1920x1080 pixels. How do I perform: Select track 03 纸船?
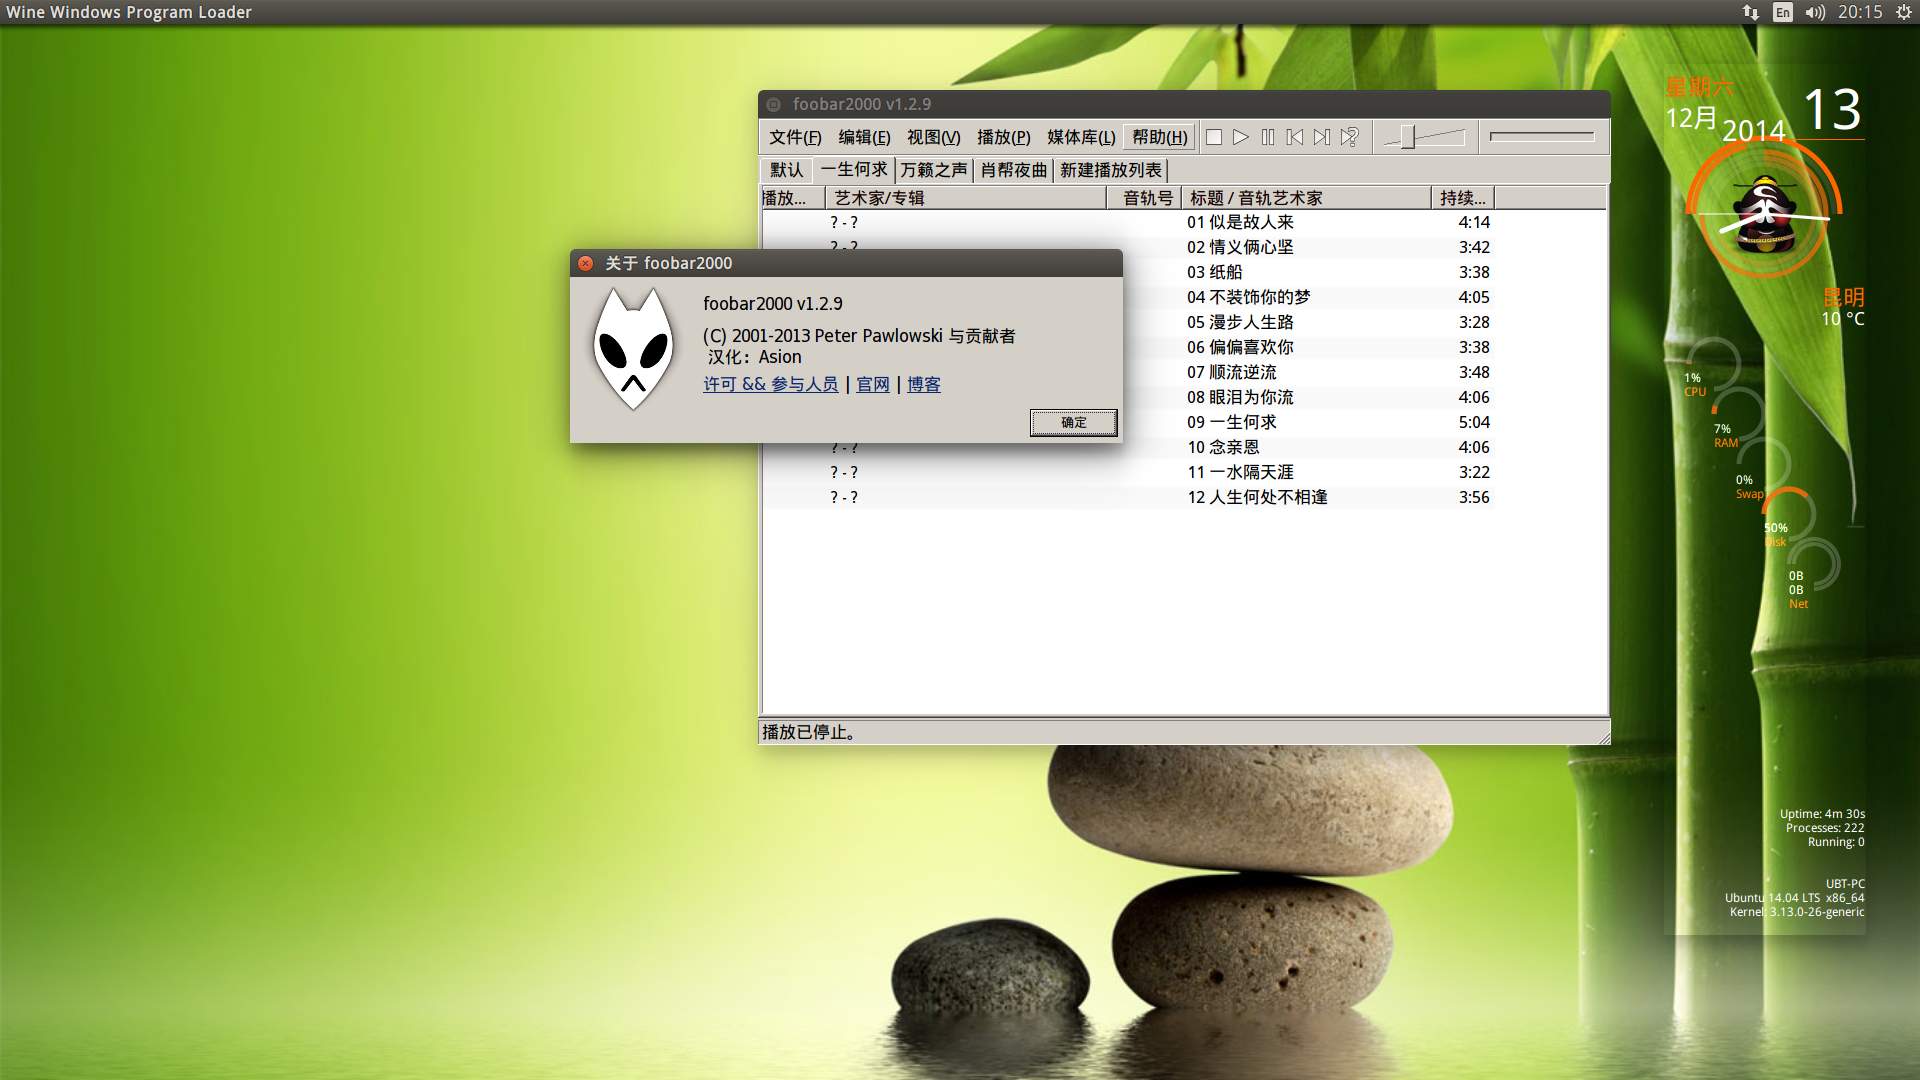[x=1215, y=272]
